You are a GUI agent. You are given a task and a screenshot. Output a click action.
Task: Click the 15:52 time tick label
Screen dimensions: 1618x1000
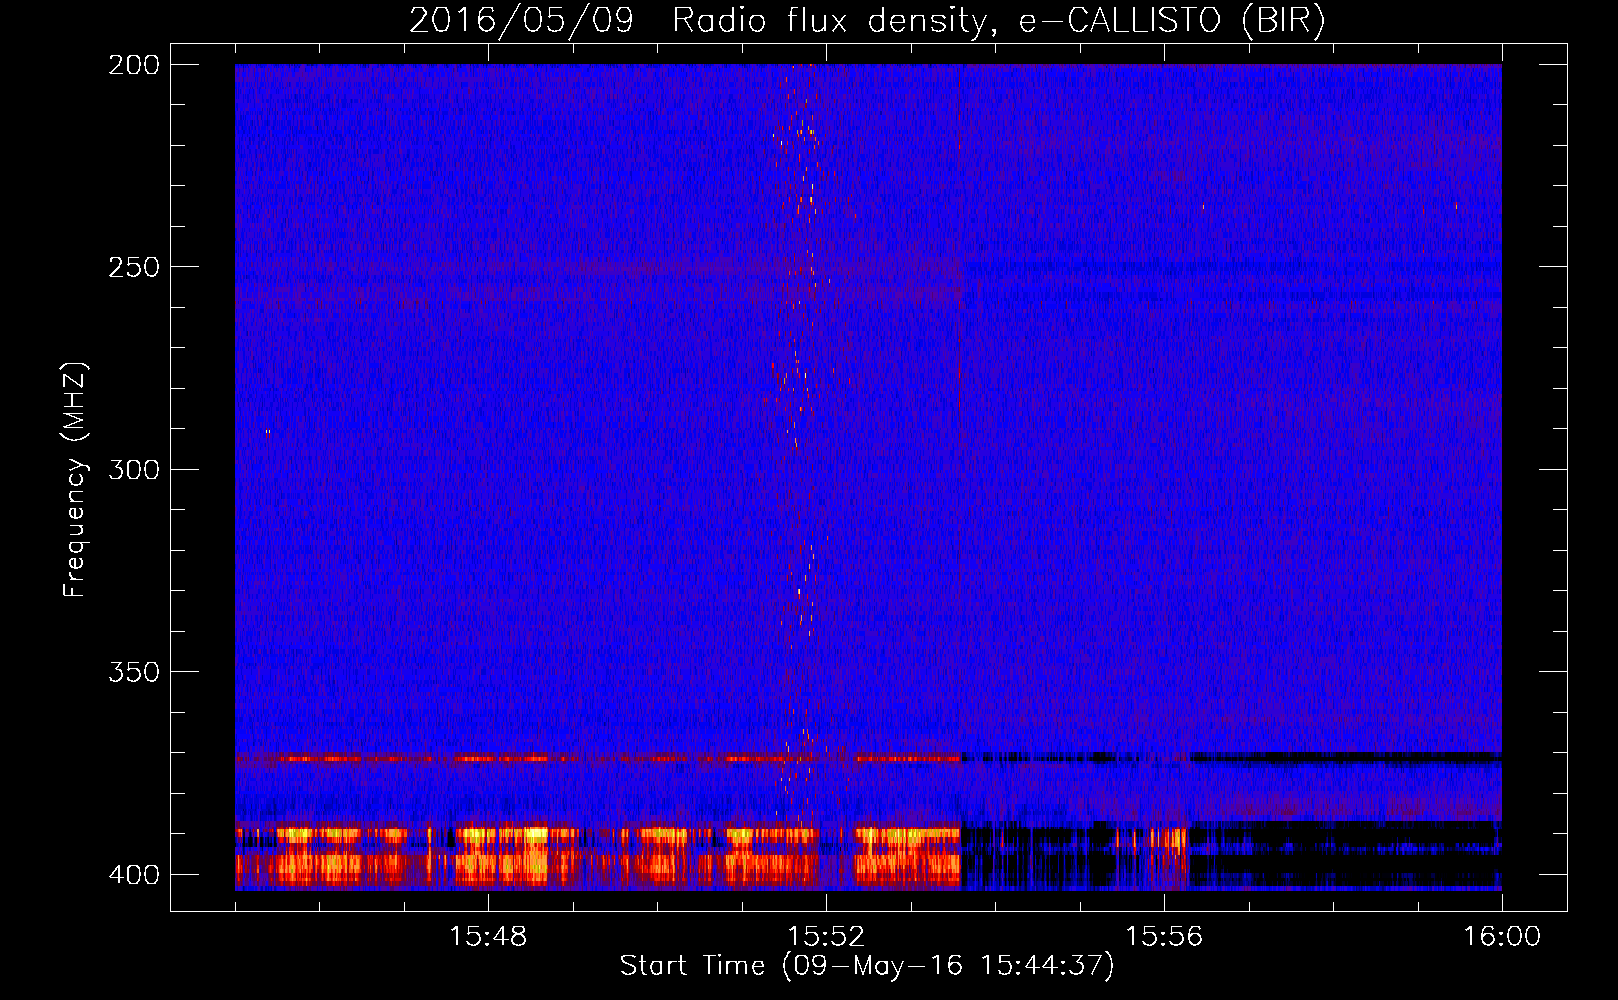click(826, 937)
